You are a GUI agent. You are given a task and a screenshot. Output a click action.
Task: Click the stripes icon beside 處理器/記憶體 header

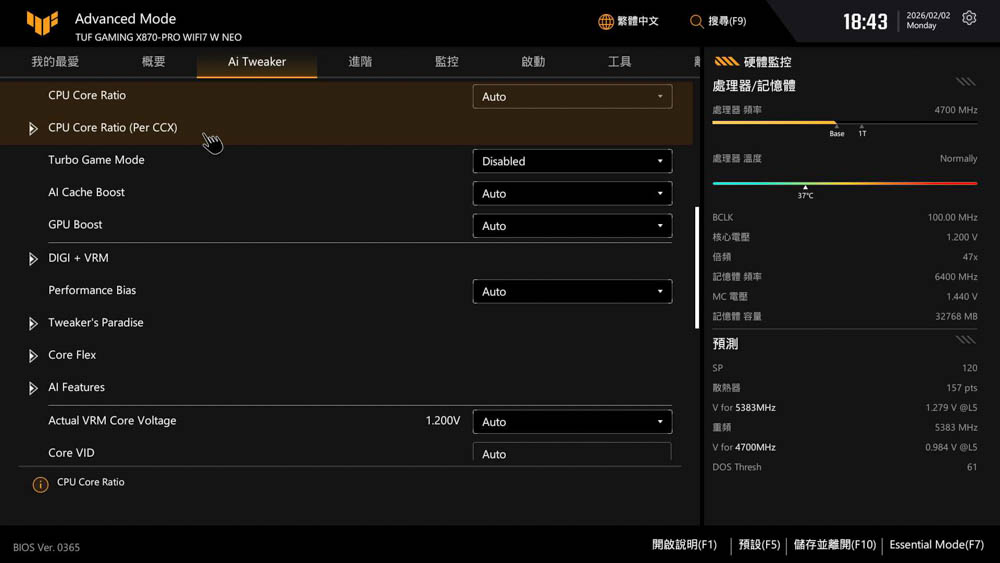click(x=965, y=83)
